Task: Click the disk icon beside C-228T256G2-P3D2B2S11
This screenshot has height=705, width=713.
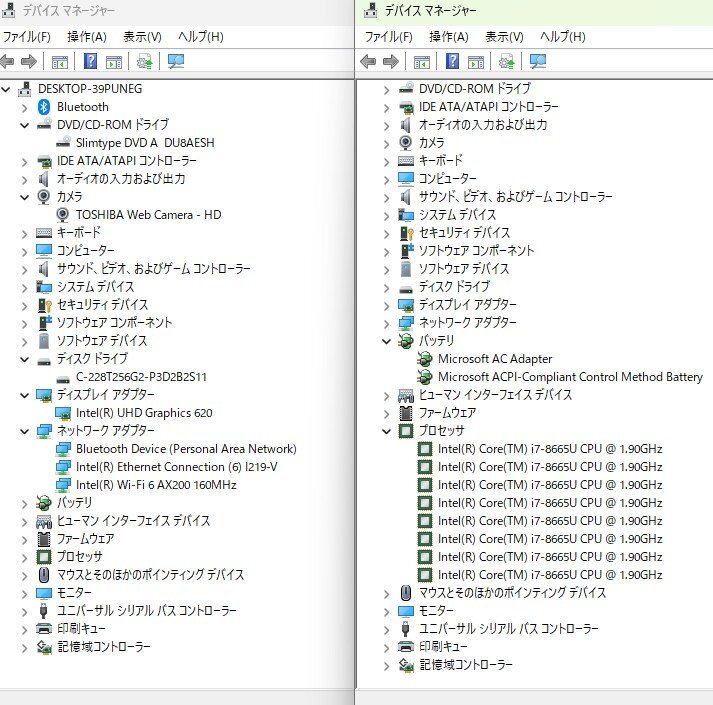Action: coord(63,378)
